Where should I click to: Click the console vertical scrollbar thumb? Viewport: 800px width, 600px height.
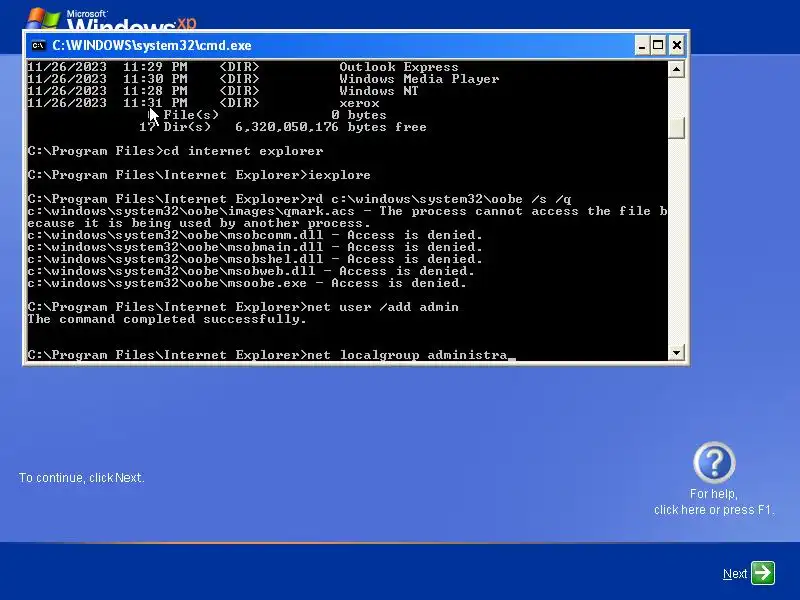click(676, 128)
